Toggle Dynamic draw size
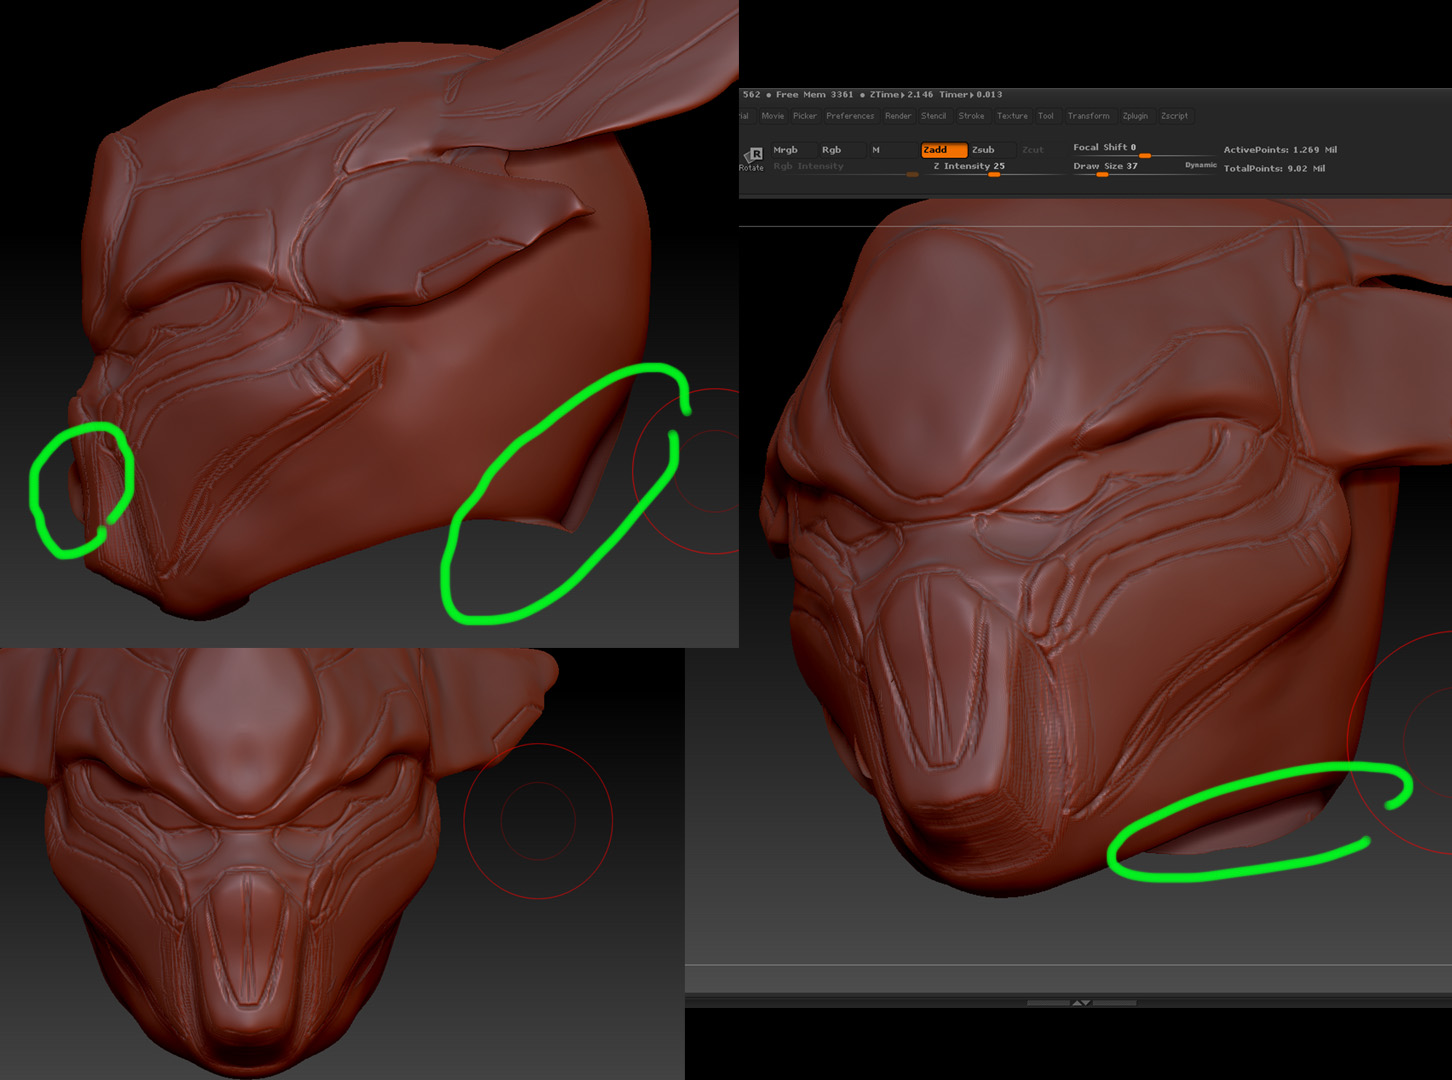This screenshot has height=1080, width=1452. 1201,165
